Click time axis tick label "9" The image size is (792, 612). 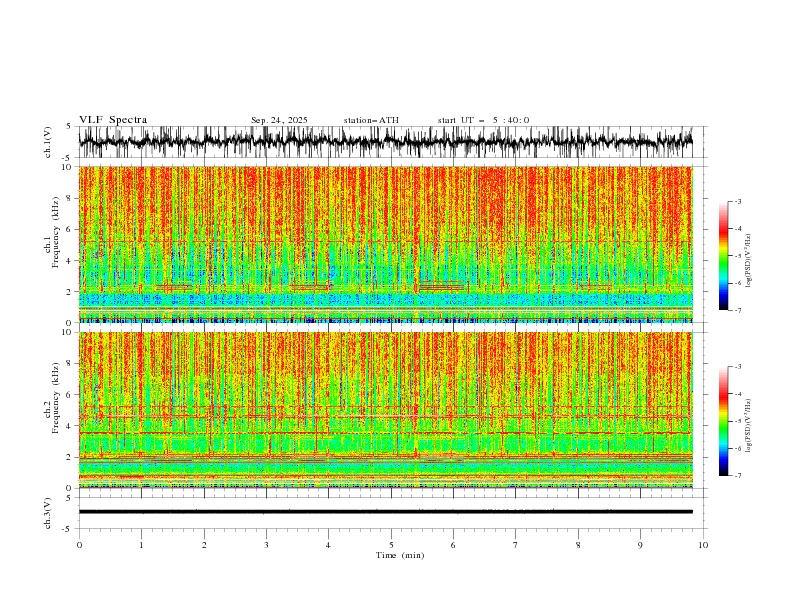640,545
